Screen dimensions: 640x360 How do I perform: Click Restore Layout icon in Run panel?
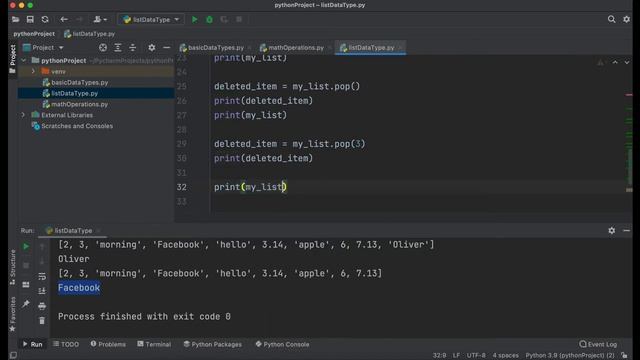point(26,284)
